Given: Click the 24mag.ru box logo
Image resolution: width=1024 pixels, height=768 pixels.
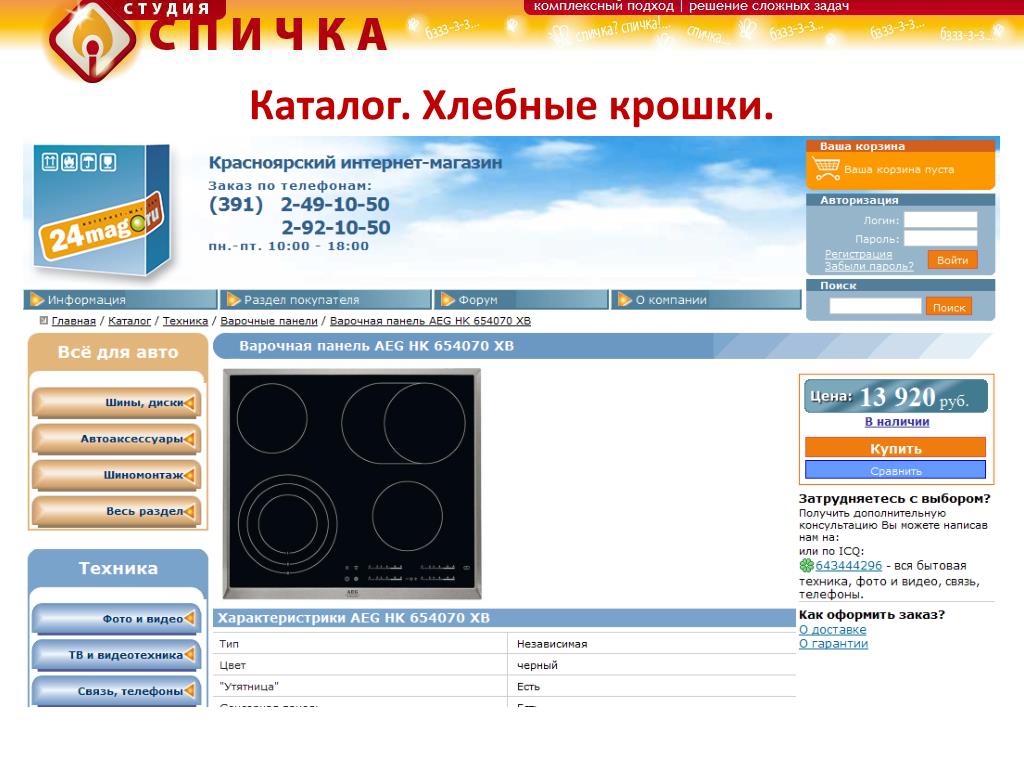Looking at the screenshot, I should click(102, 210).
